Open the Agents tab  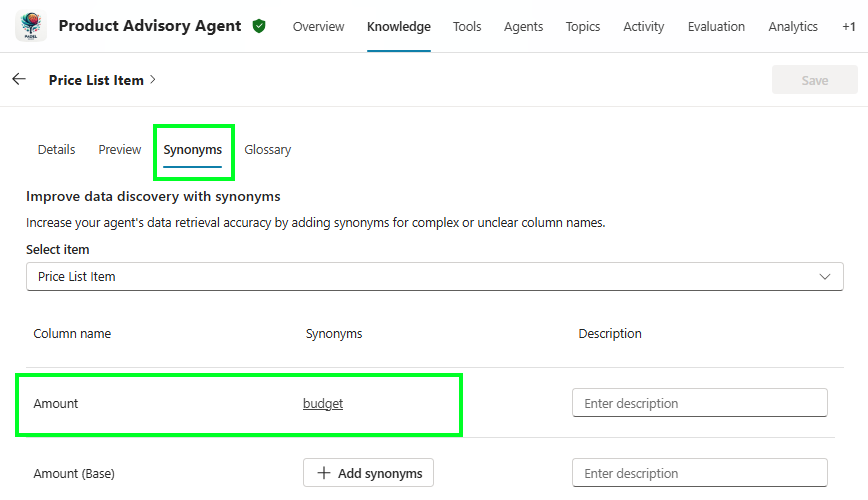coord(524,27)
